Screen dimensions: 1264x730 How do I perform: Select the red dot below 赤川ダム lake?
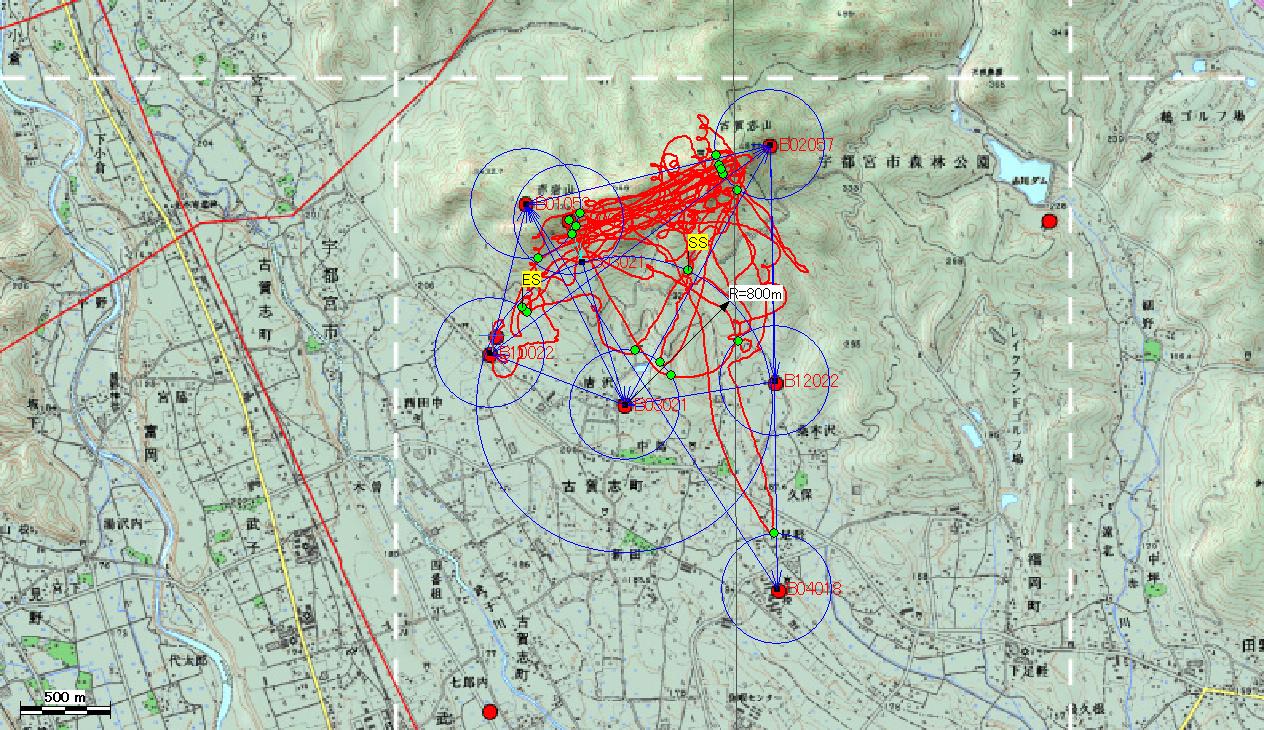pyautogui.click(x=1049, y=221)
